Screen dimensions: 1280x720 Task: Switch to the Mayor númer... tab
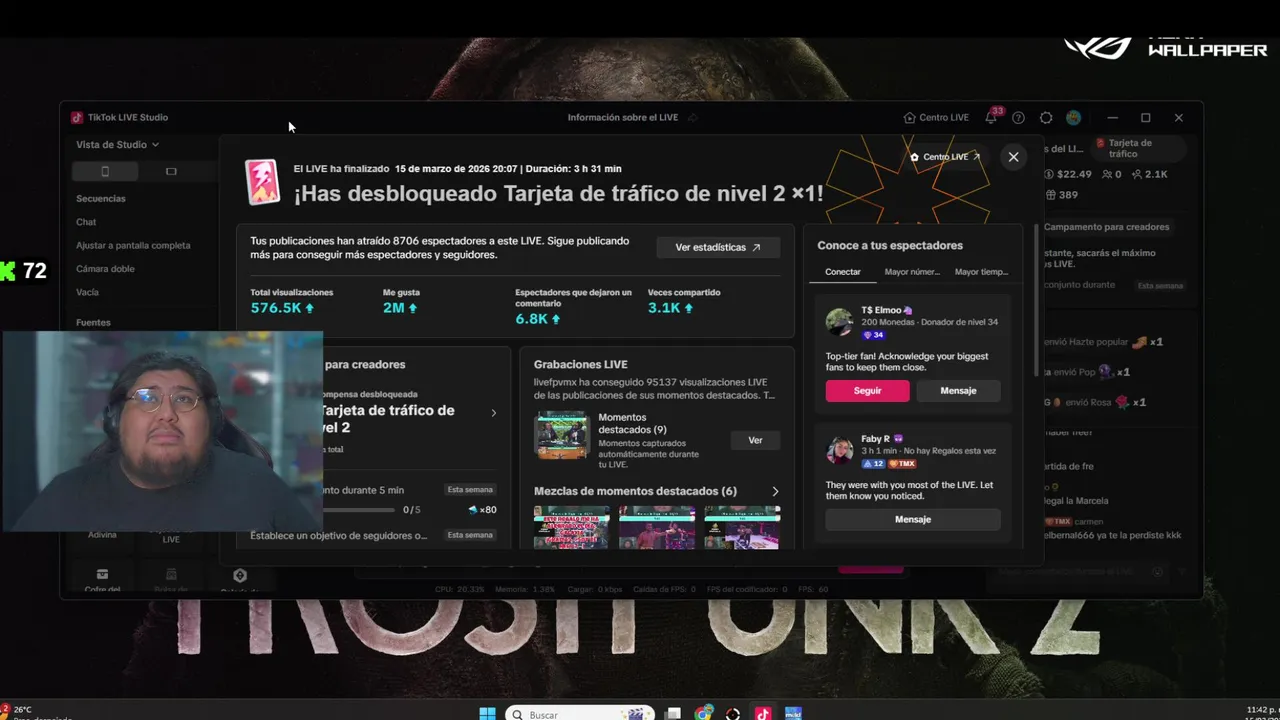(x=912, y=272)
